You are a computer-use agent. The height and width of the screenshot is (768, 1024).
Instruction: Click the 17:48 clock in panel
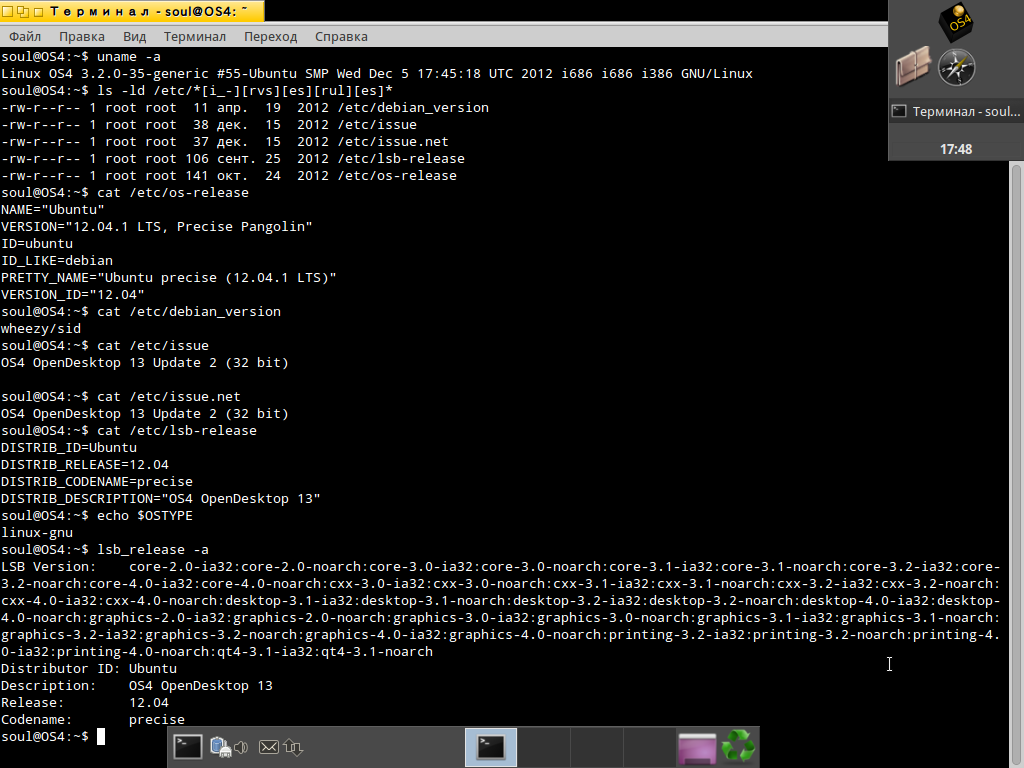tap(956, 150)
